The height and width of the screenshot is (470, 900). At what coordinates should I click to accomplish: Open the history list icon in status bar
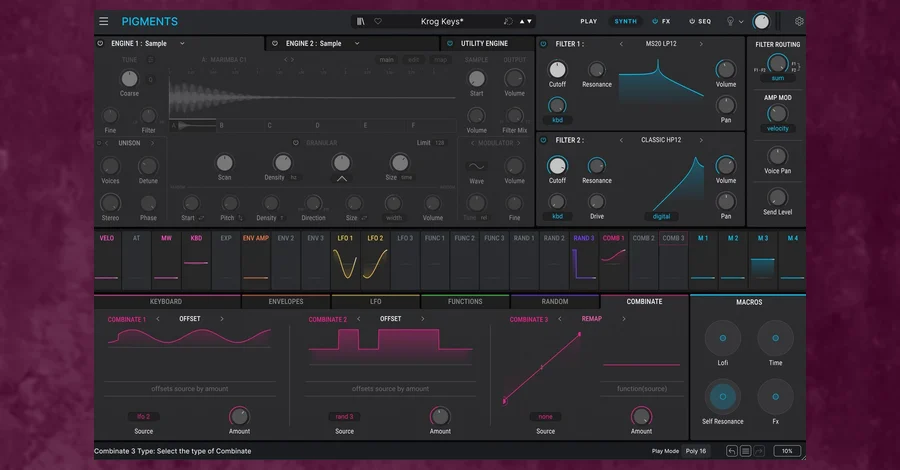coord(745,451)
